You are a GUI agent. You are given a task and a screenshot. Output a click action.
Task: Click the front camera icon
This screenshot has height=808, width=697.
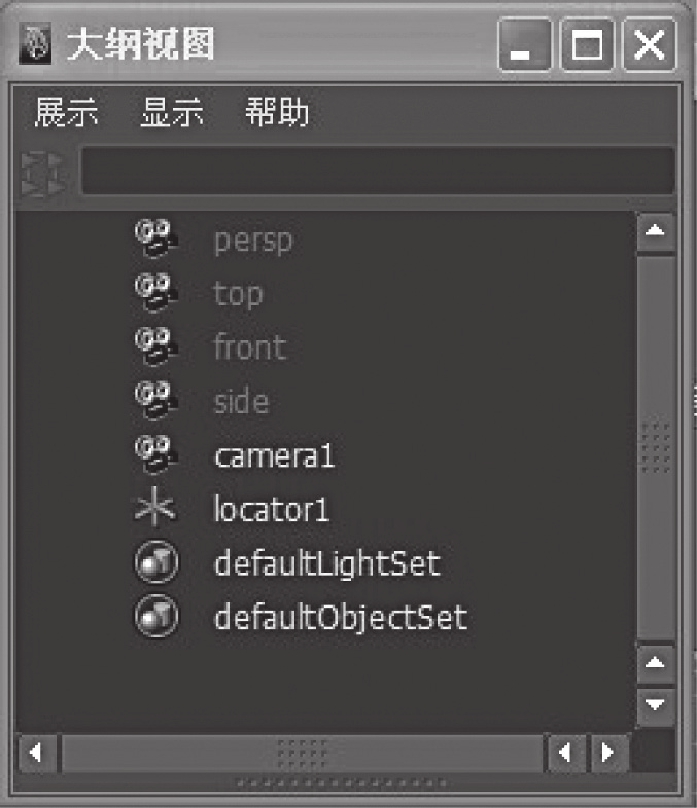point(156,346)
